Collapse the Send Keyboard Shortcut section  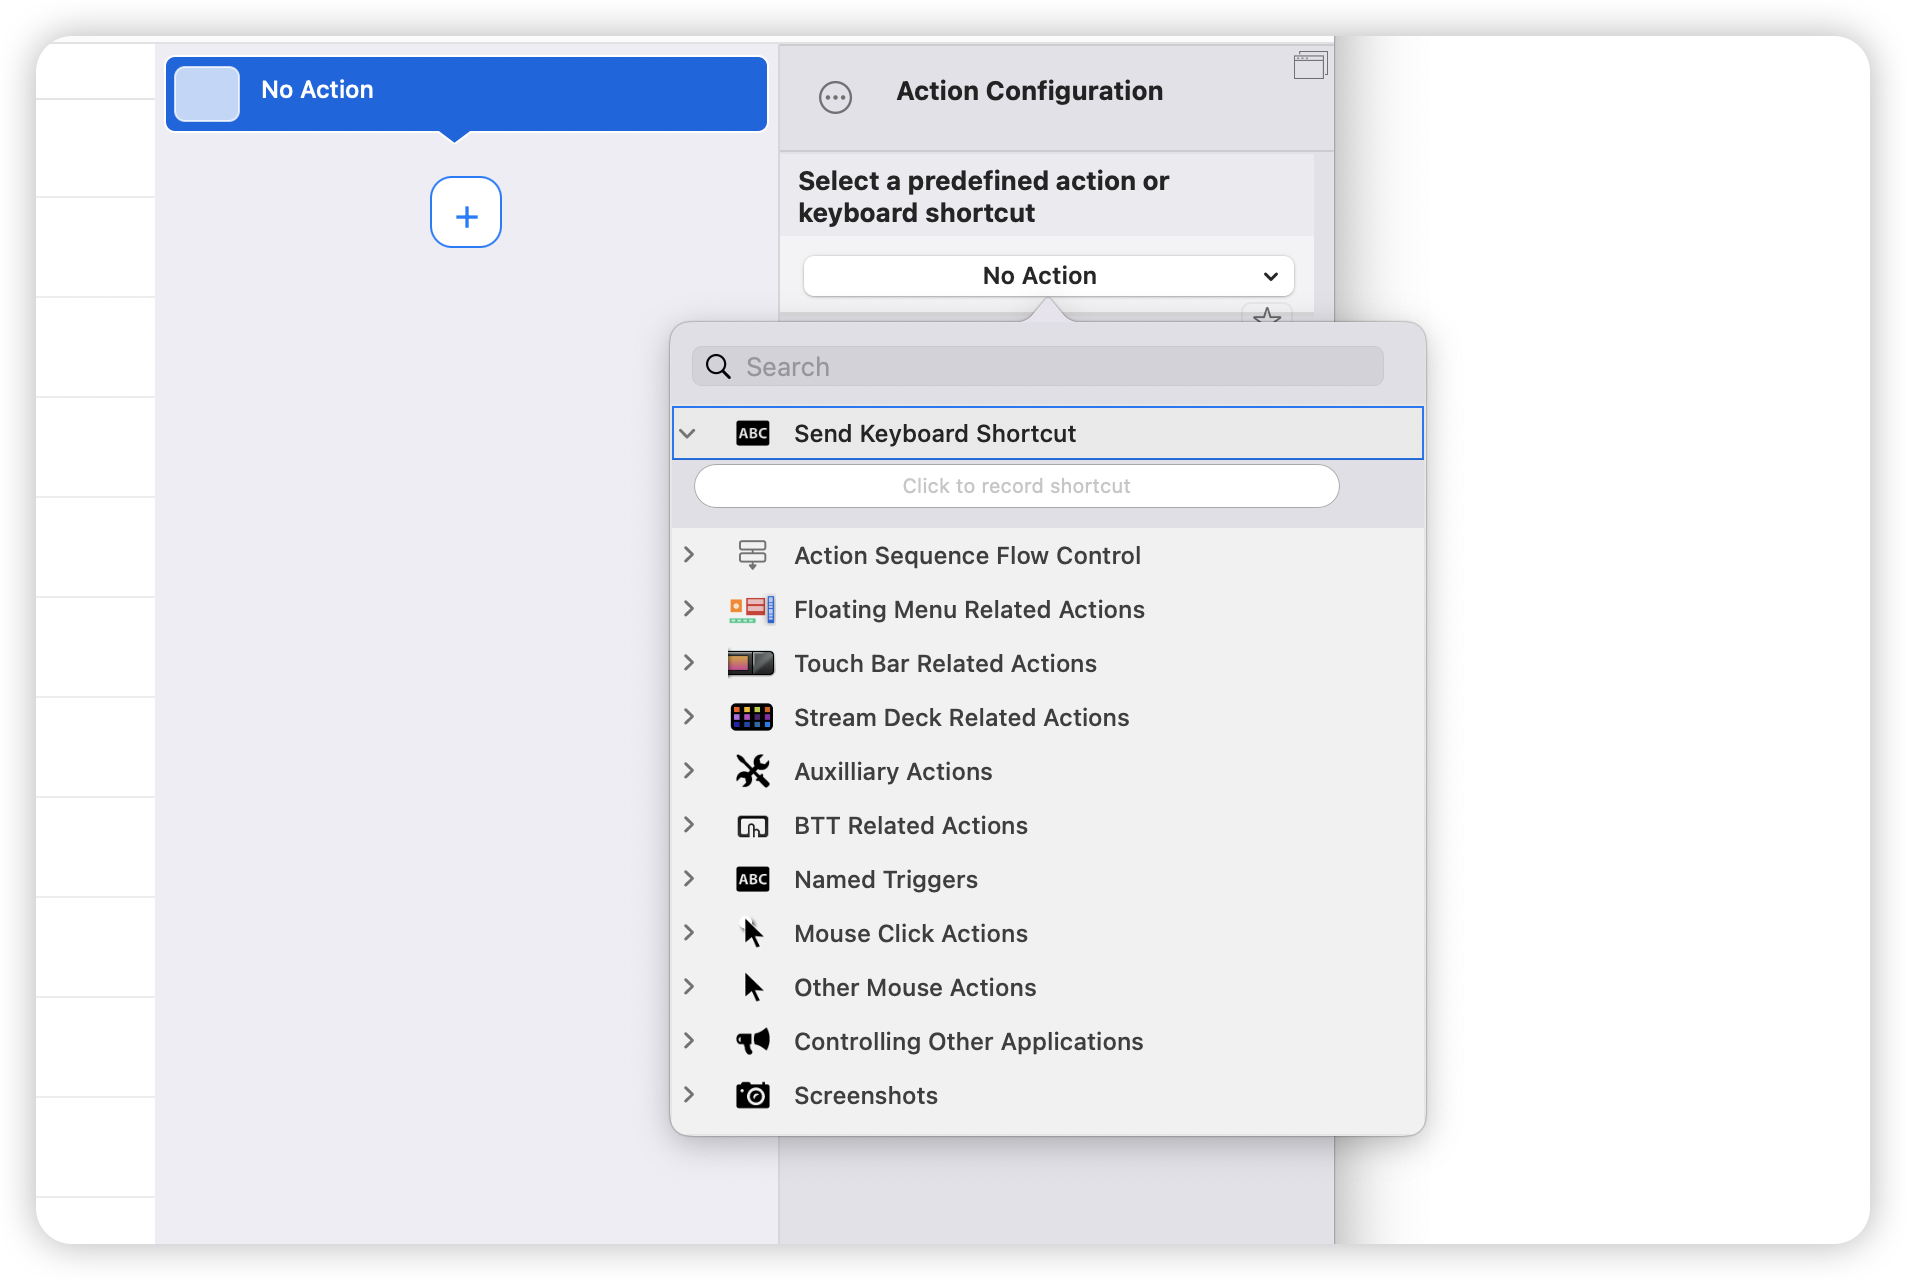coord(688,434)
